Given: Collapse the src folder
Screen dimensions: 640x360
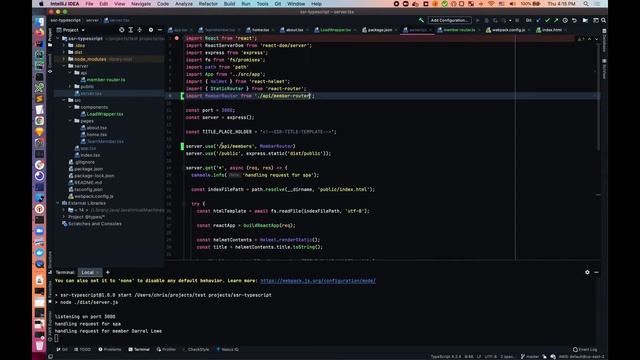Looking at the screenshot, I should pos(64,100).
